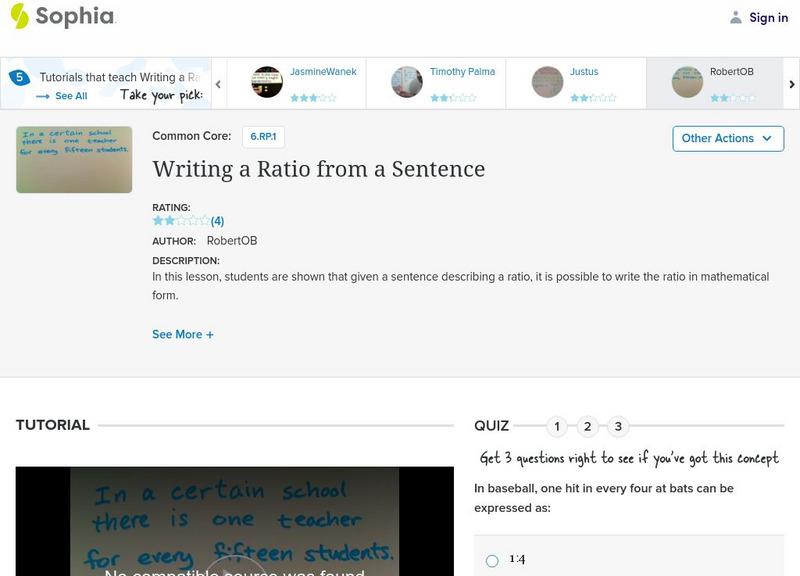Go to next tutorials with the right carousel arrow
Image resolution: width=800 pixels, height=576 pixels.
click(792, 84)
